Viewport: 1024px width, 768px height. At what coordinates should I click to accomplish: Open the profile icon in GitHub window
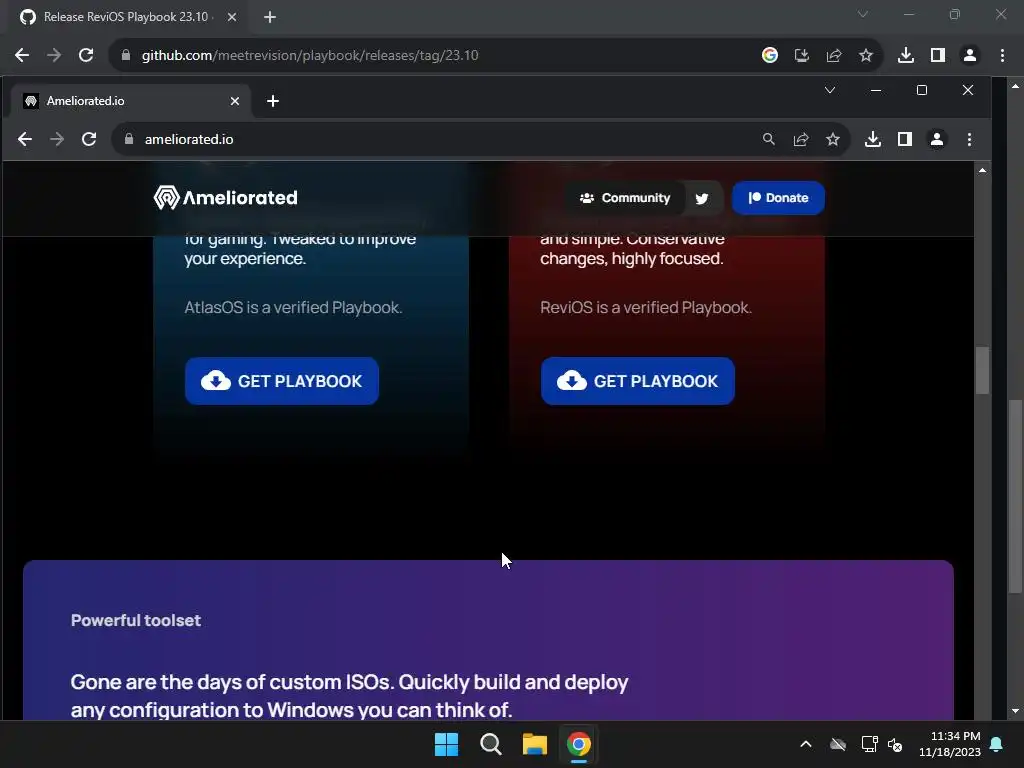click(970, 55)
